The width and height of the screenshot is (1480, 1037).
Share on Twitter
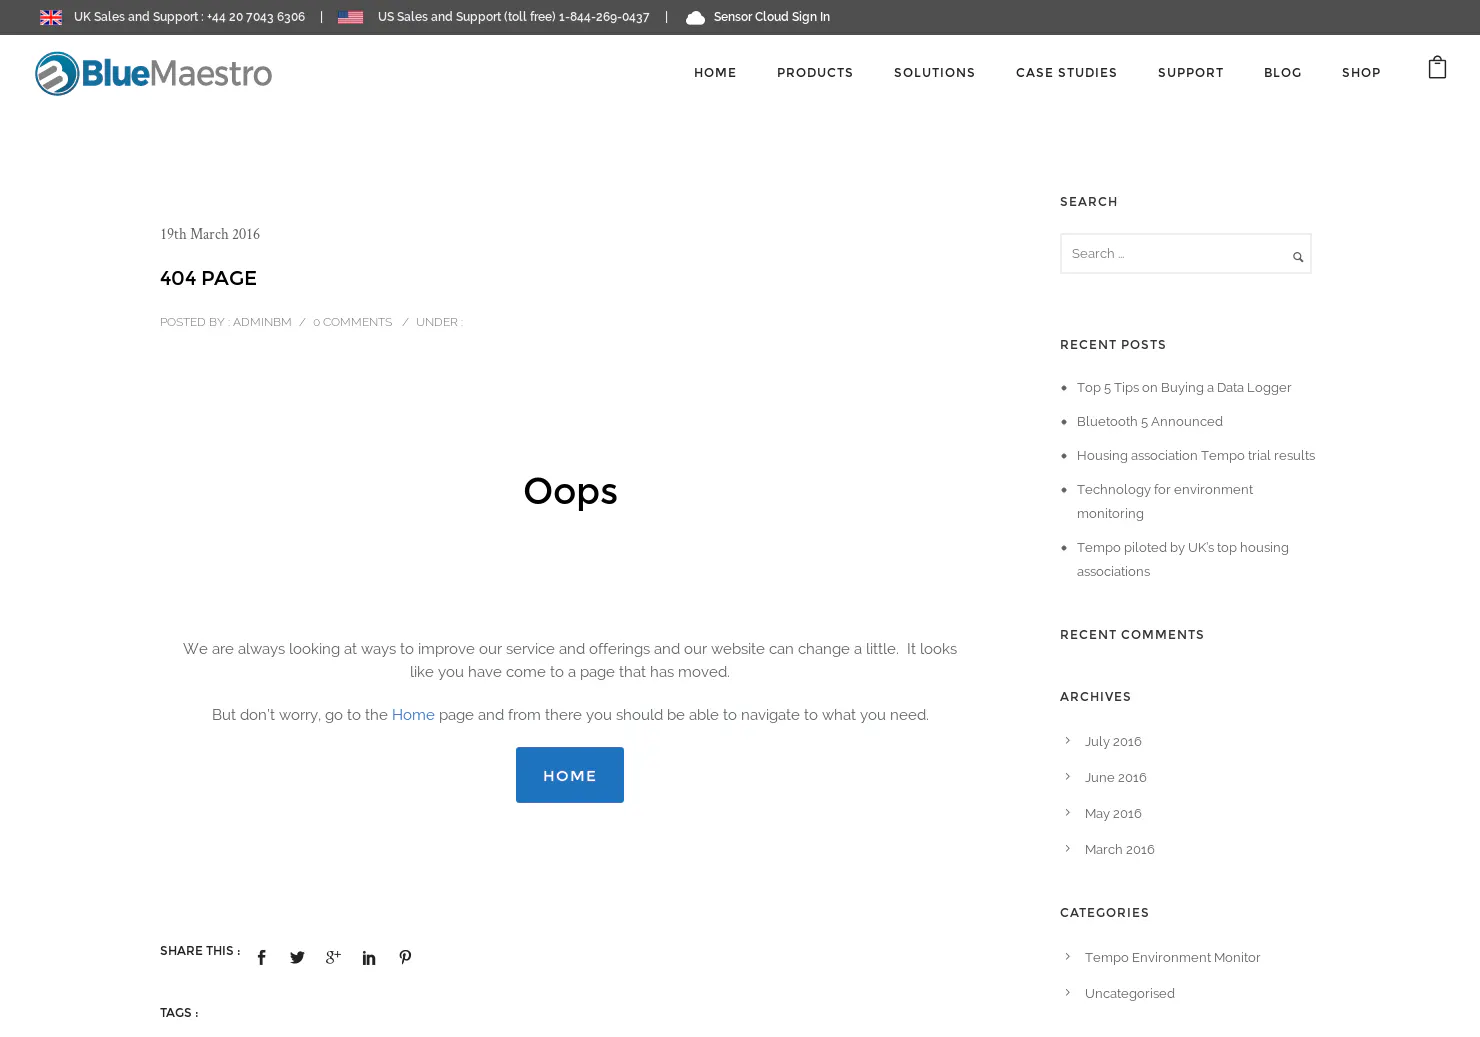point(297,957)
